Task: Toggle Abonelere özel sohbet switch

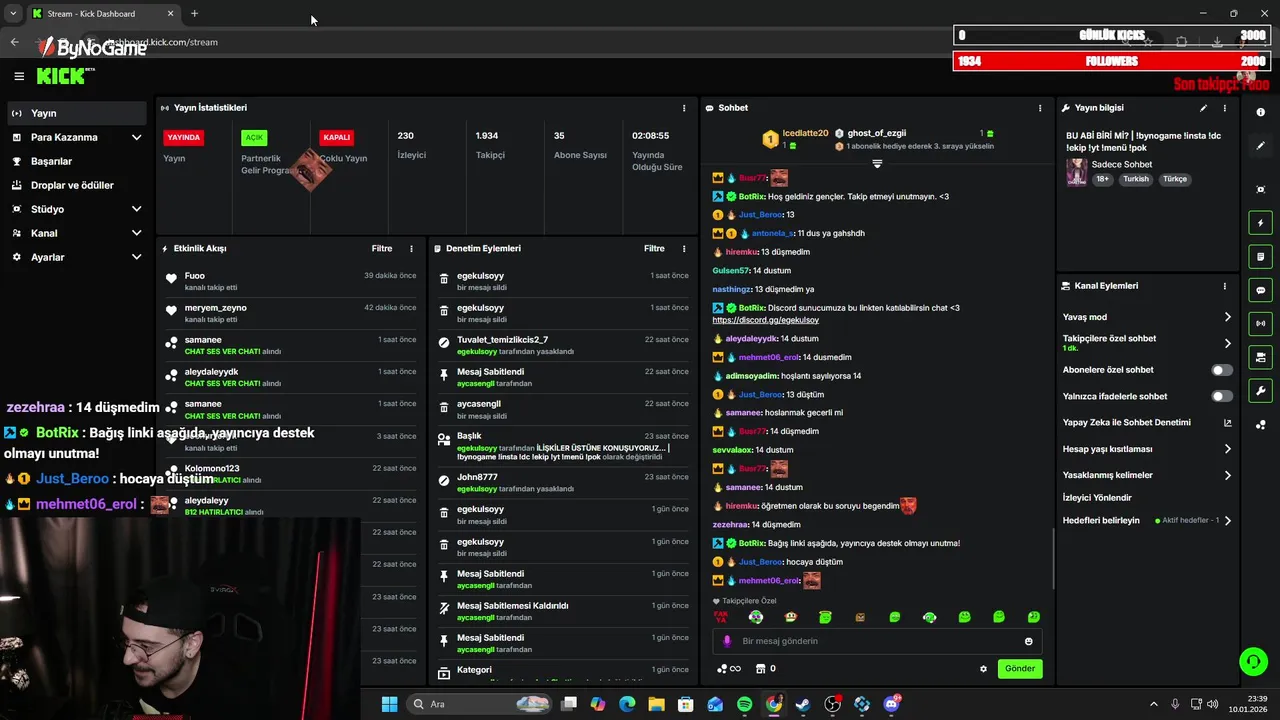Action: tap(1222, 370)
